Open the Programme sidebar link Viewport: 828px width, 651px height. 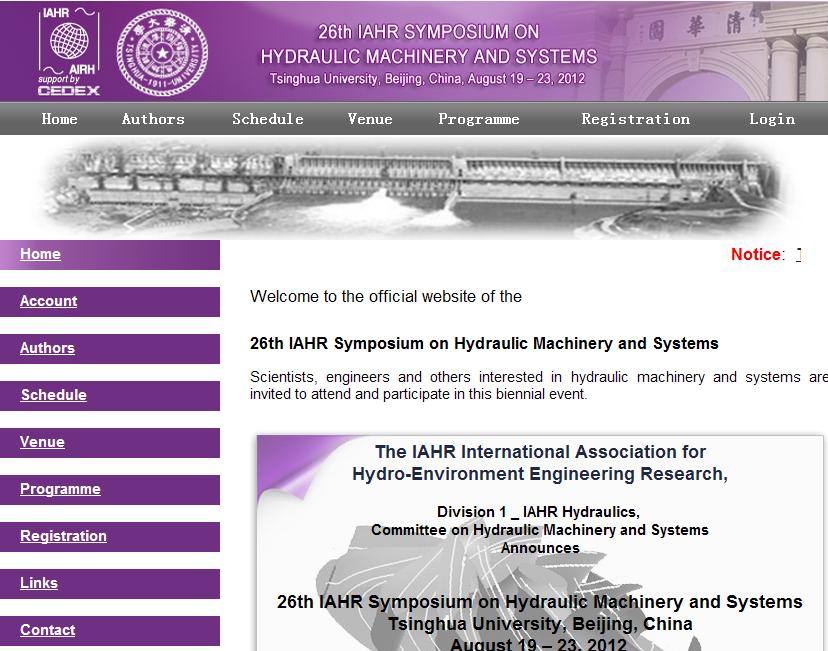coord(60,489)
